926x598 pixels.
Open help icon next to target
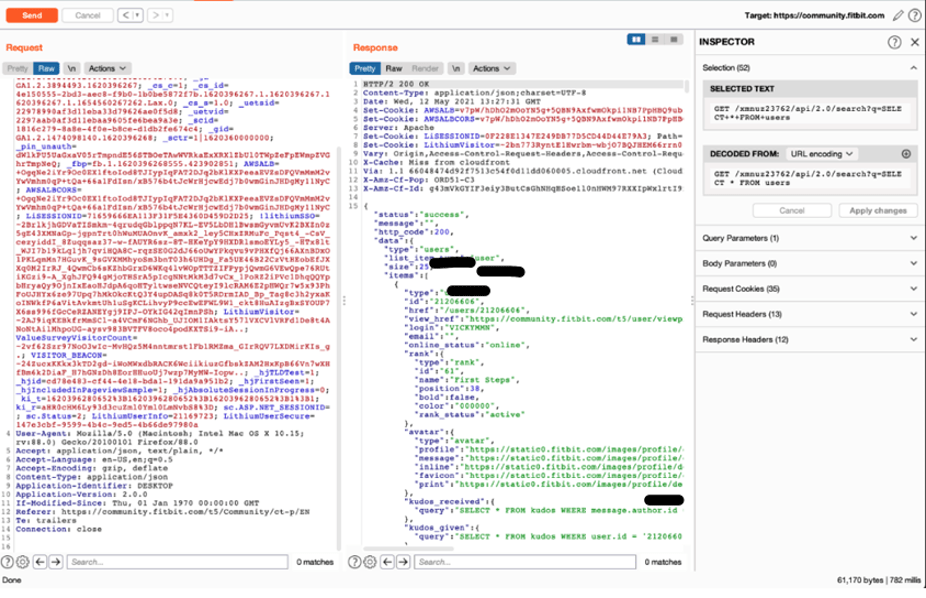914,16
